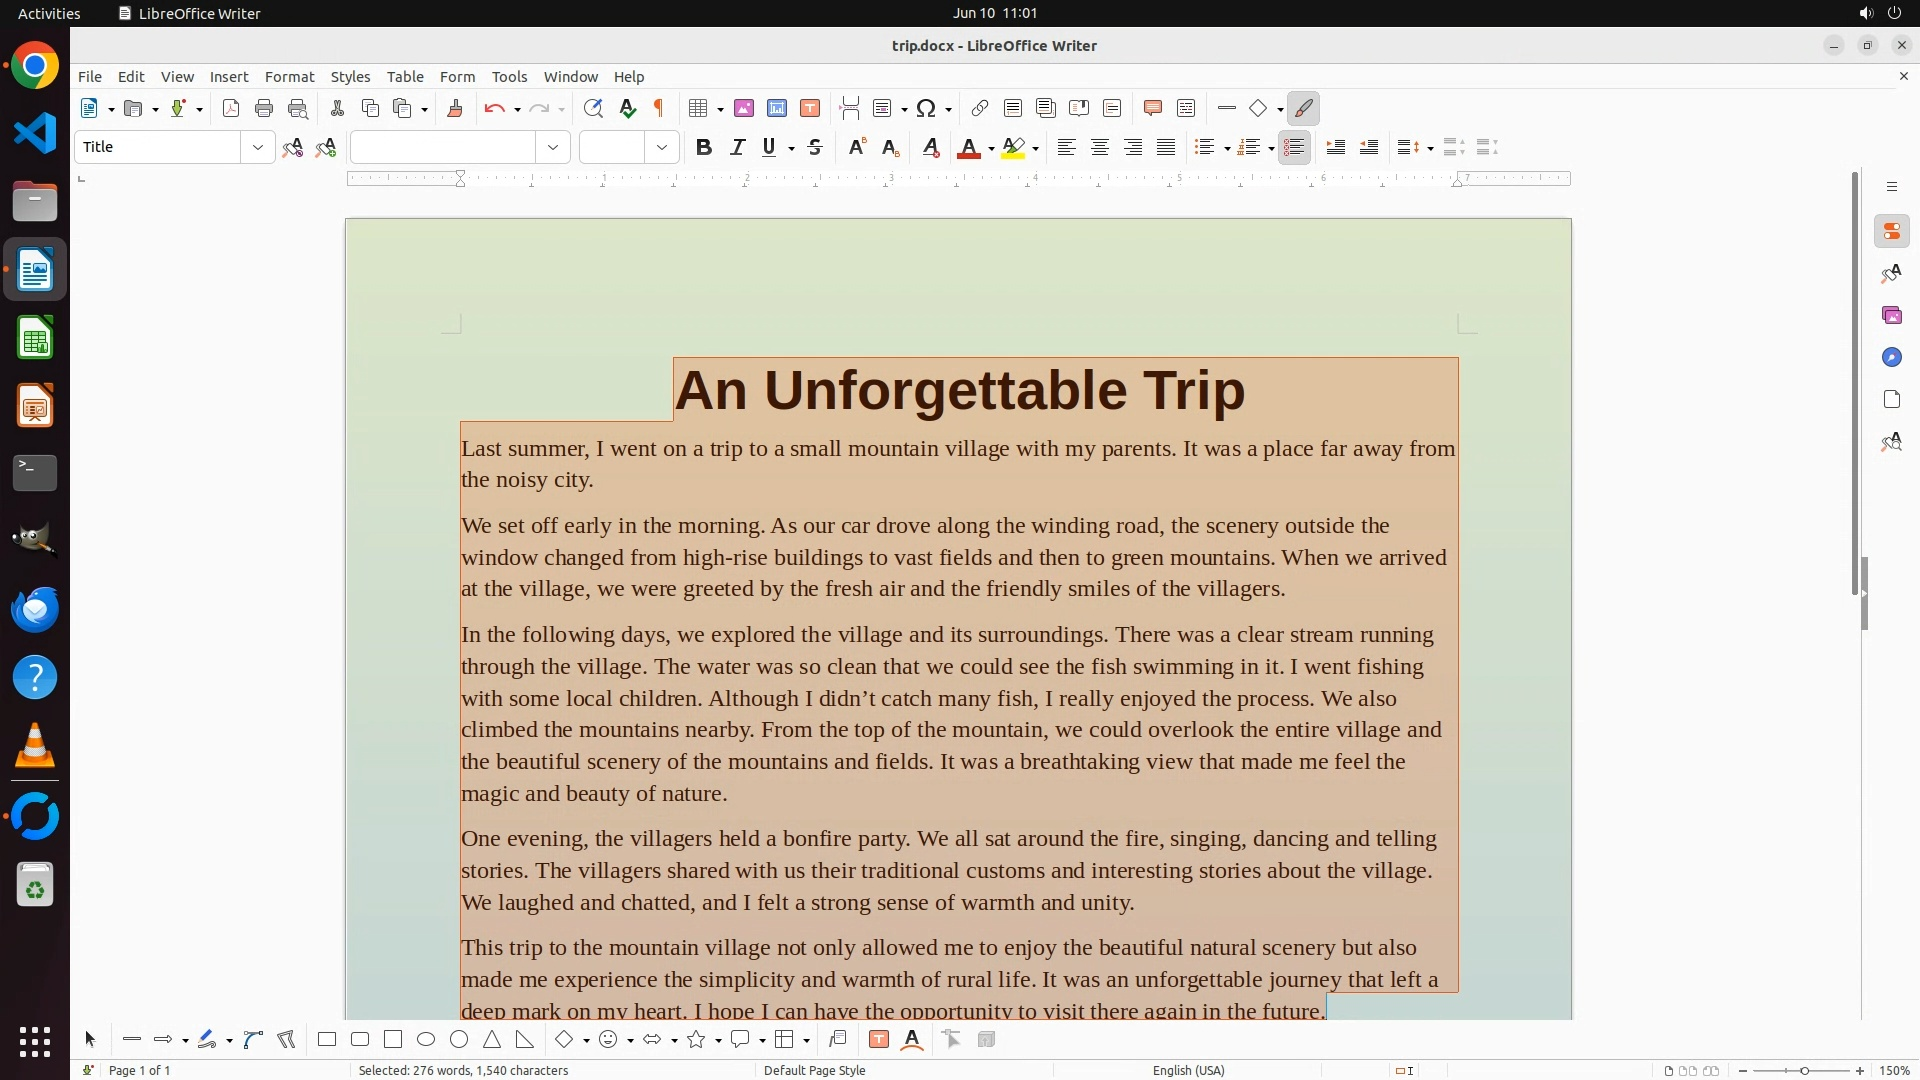Toggle Bold formatting
The image size is (1920, 1080).
(704, 148)
